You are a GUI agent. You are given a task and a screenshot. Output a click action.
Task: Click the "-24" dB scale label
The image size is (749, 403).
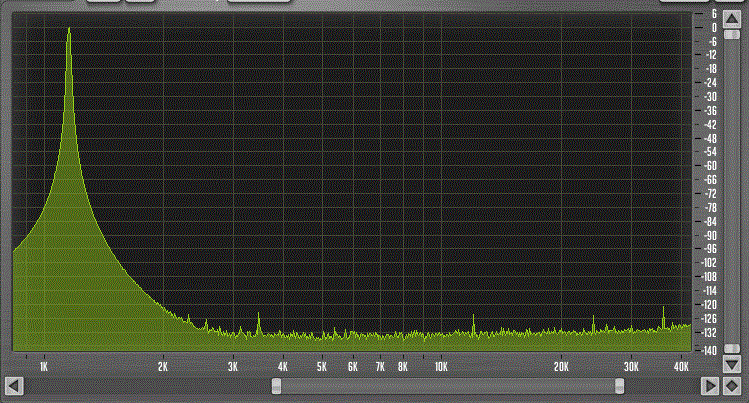711,83
